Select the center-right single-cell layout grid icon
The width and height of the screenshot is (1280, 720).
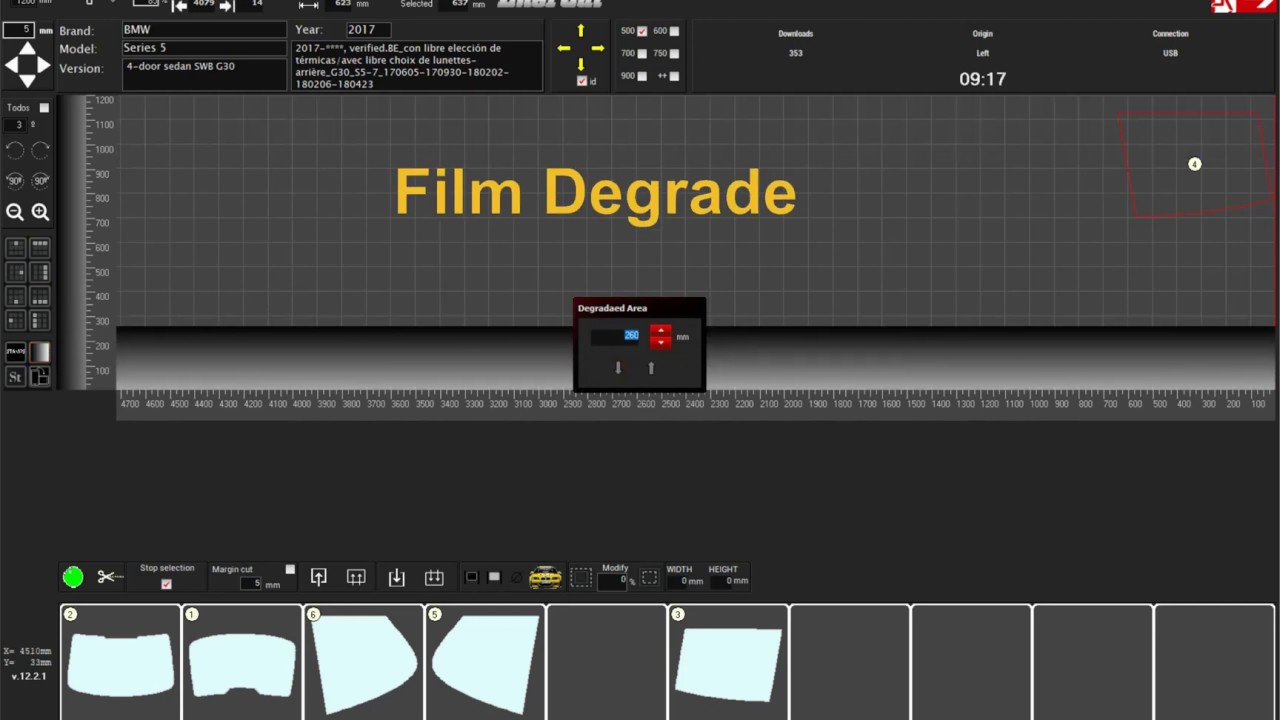point(16,271)
